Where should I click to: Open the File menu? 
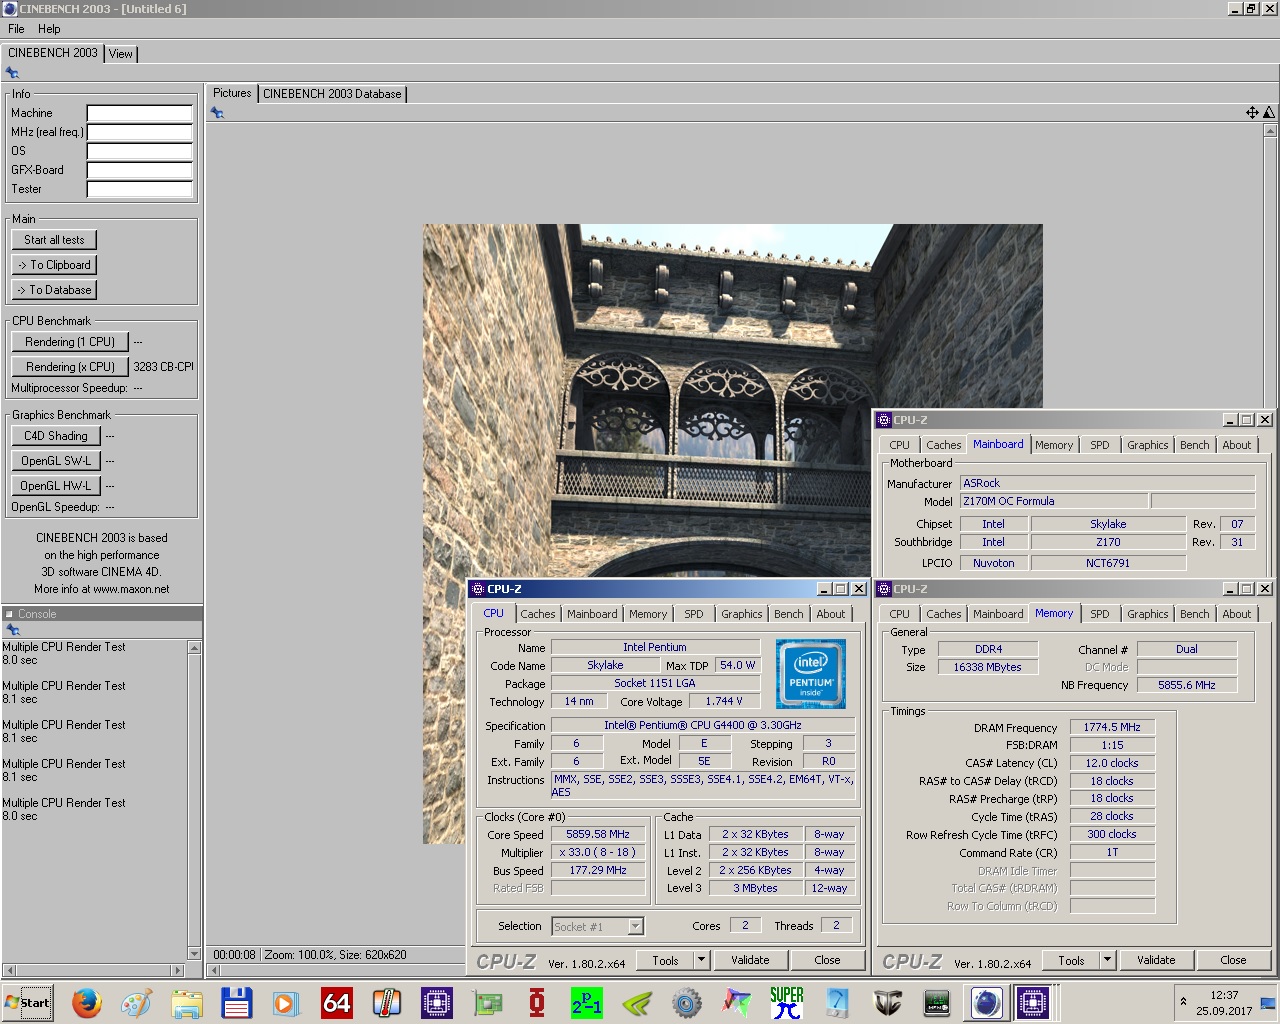pos(16,29)
